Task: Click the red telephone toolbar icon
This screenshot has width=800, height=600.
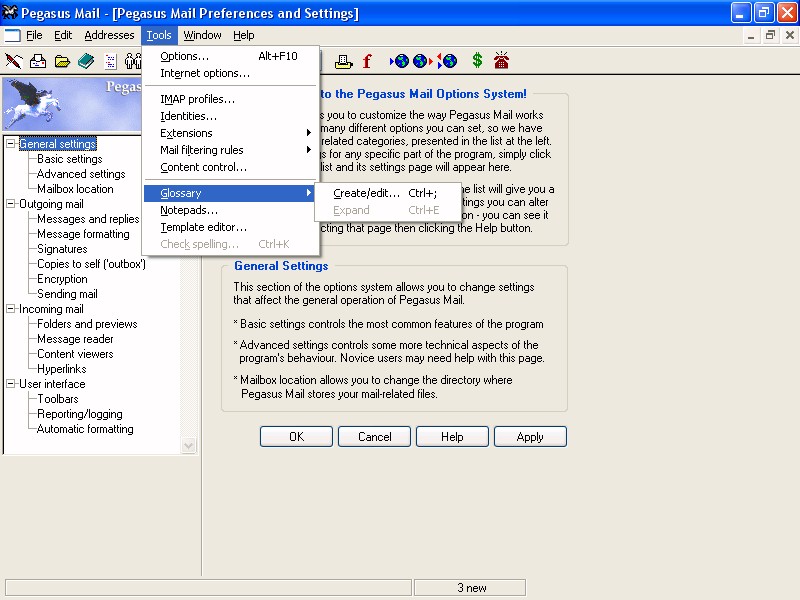Action: pos(502,60)
